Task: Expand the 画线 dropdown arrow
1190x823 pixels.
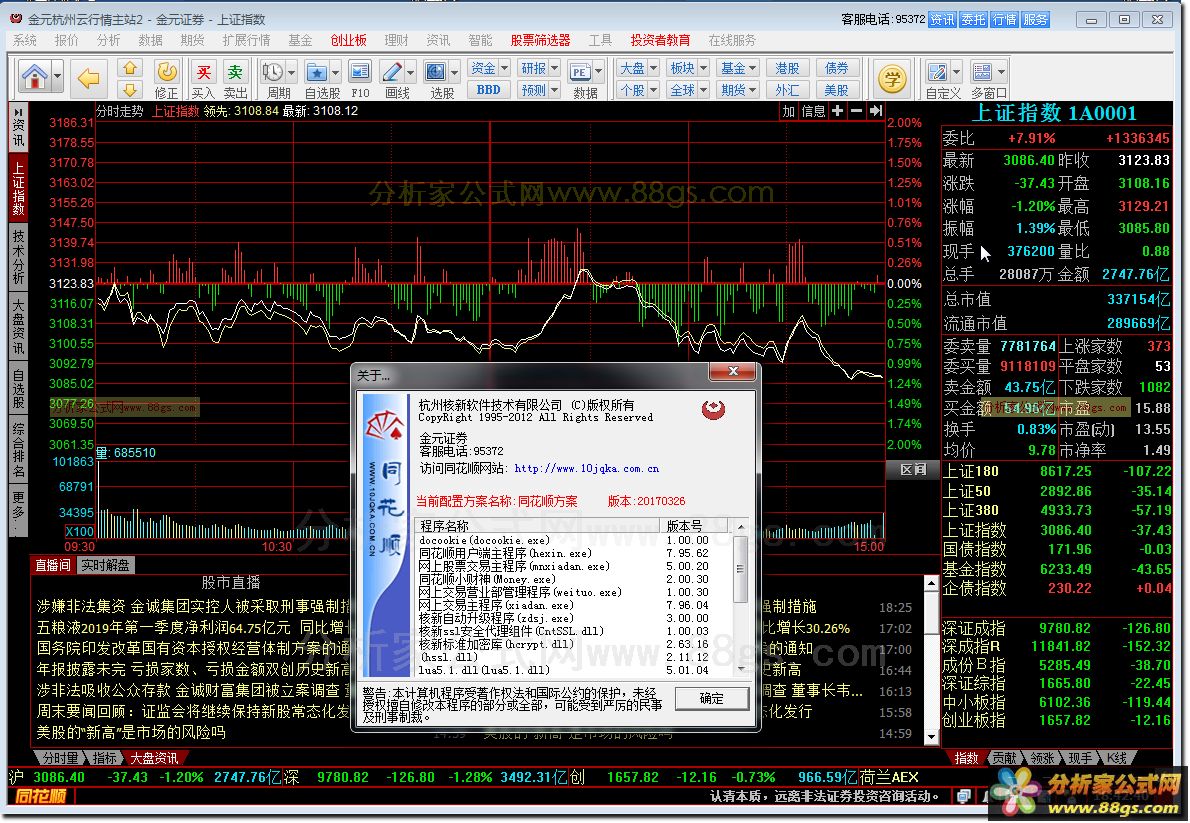Action: click(x=411, y=72)
